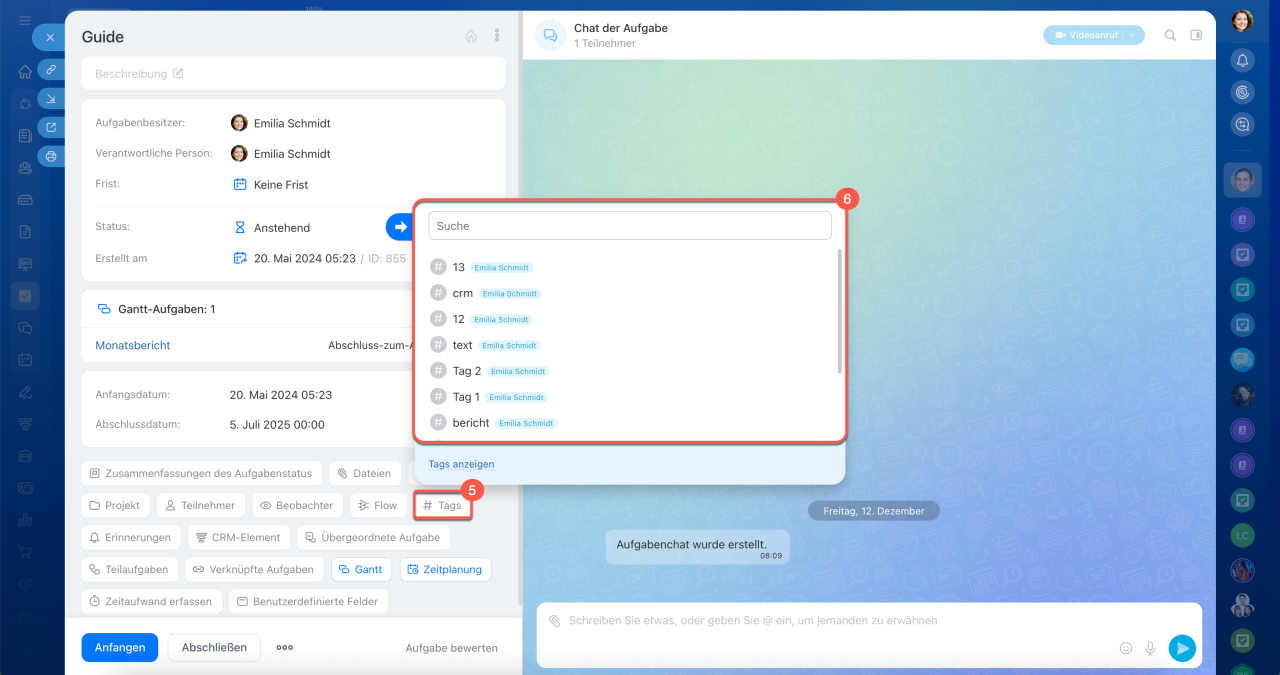Attach a file with paperclip in chat
Viewport: 1280px width, 675px height.
point(554,621)
